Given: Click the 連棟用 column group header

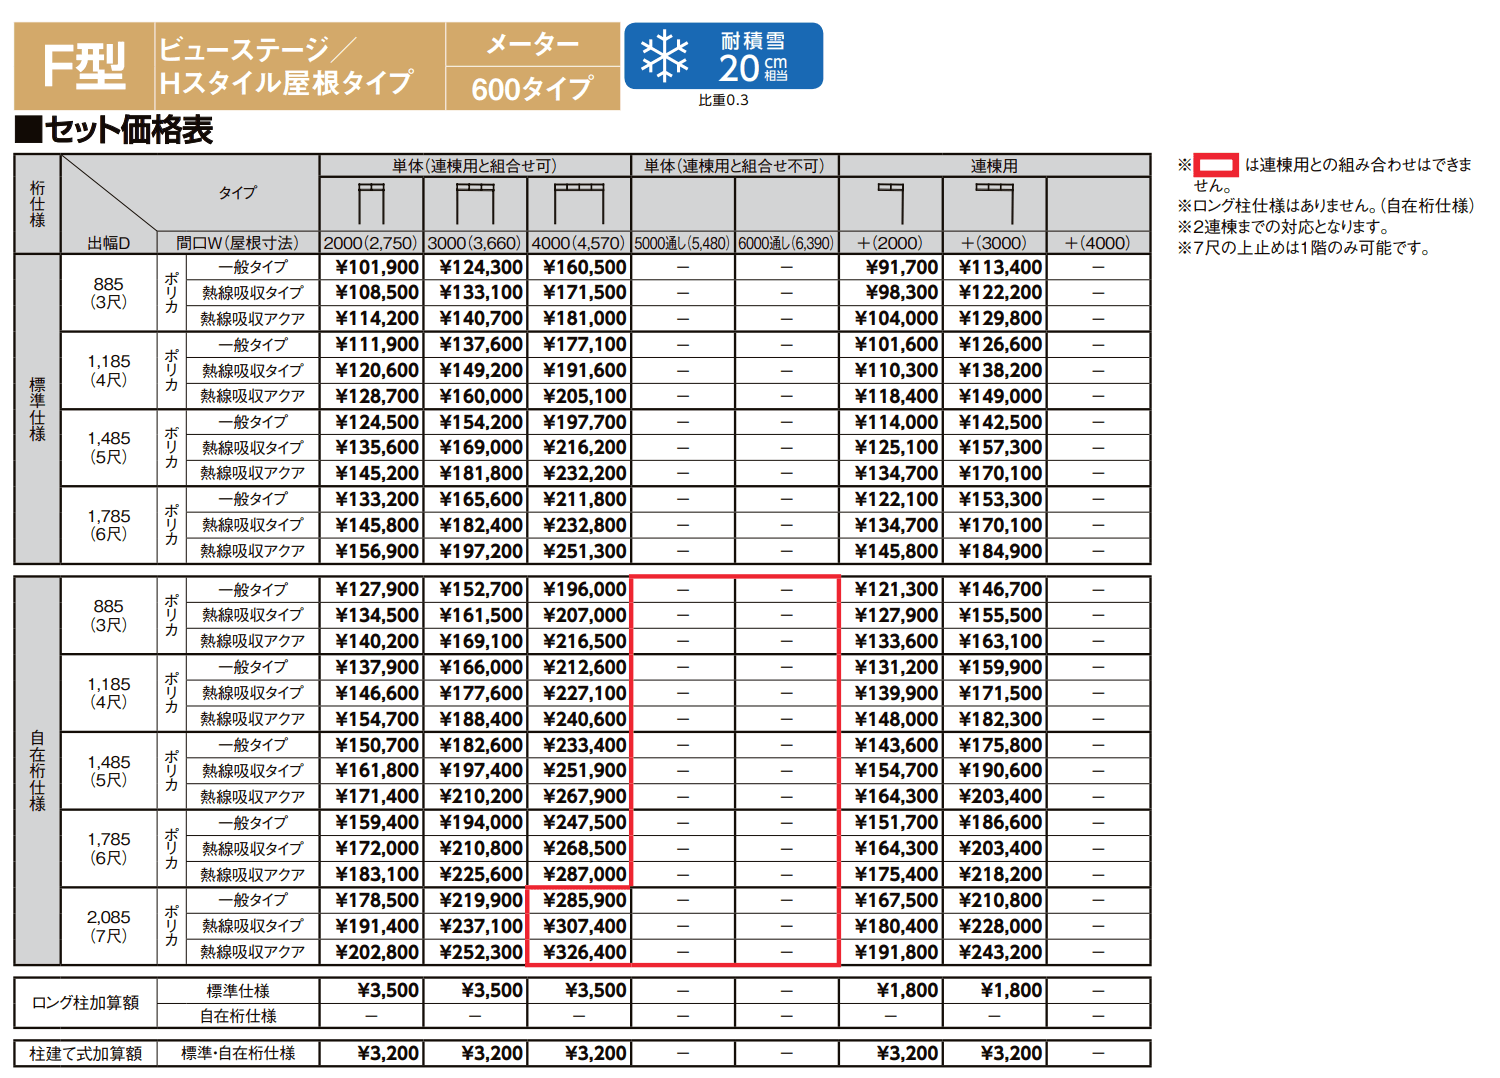Looking at the screenshot, I should click(x=994, y=166).
